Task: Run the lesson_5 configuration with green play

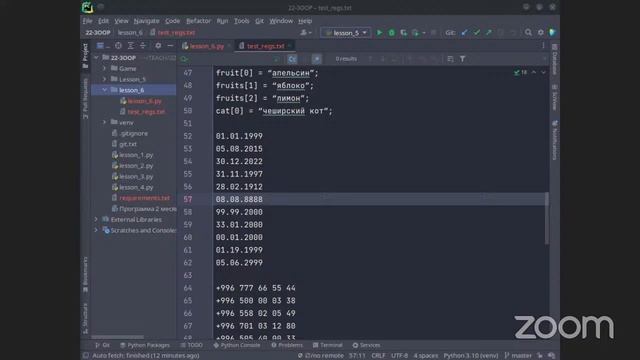Action: tap(379, 33)
